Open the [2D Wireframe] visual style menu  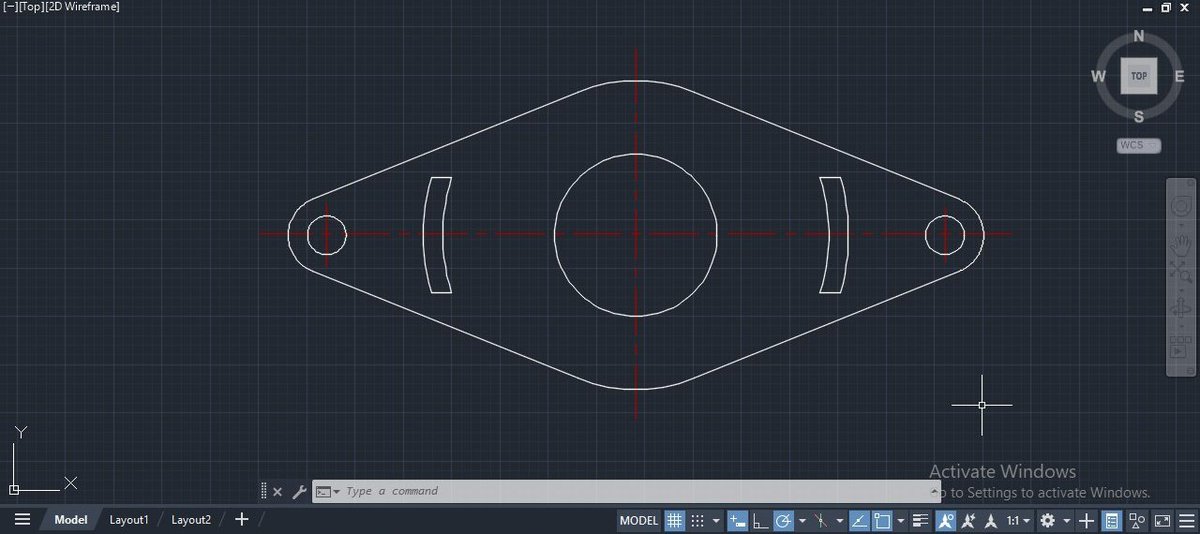82,7
